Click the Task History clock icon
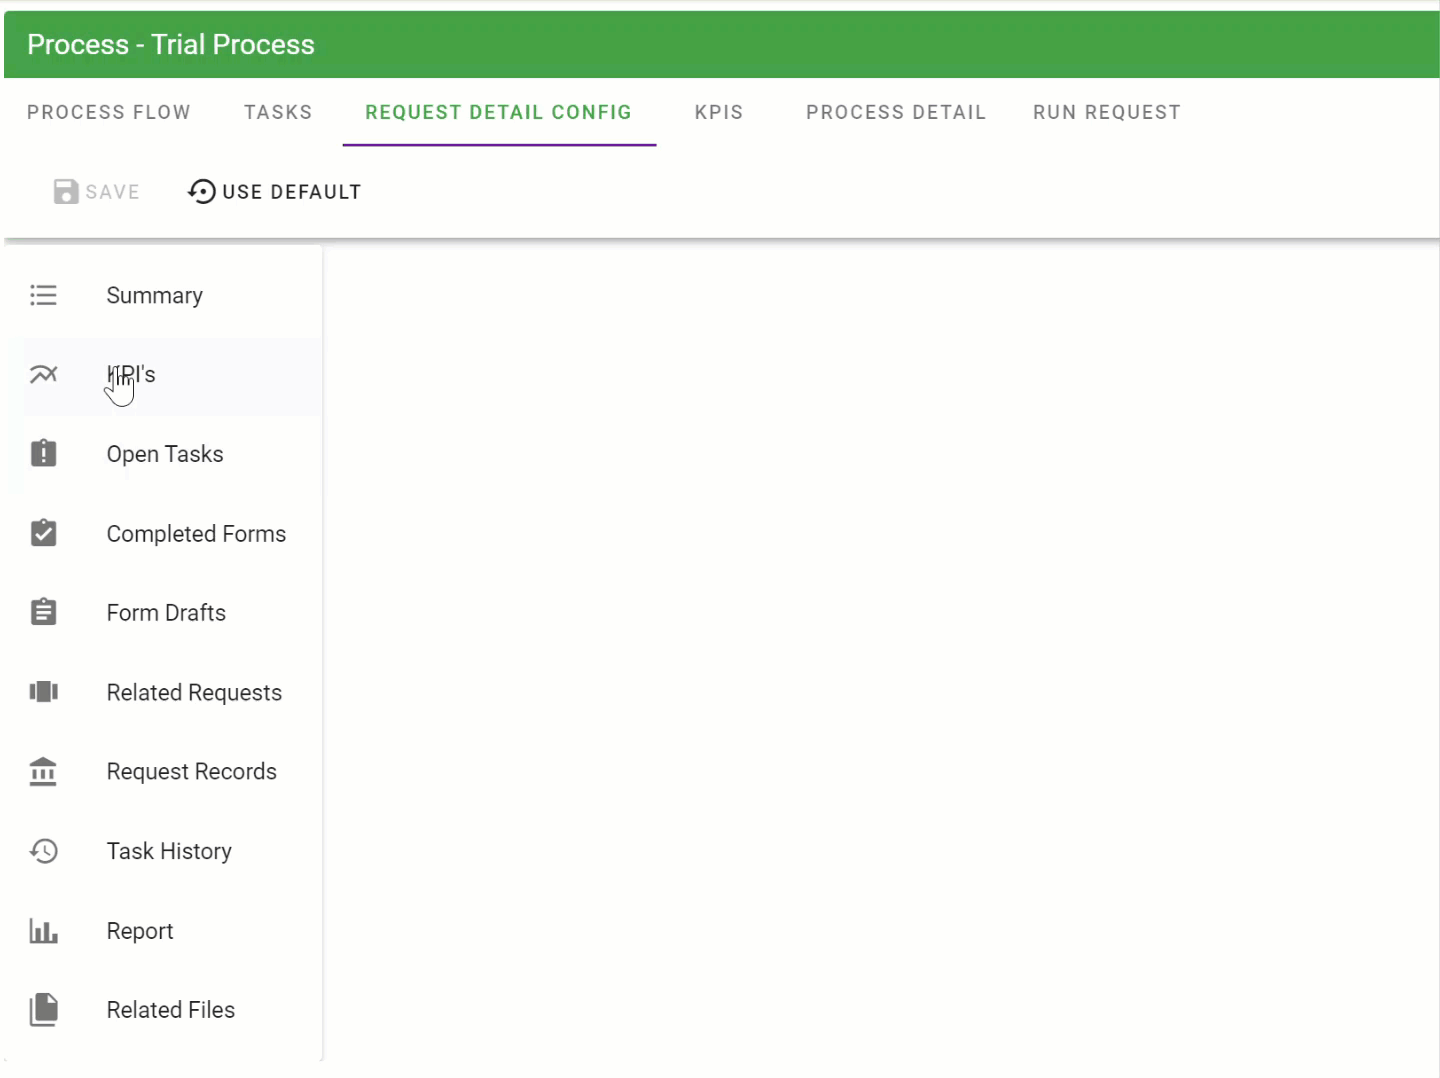This screenshot has width=1440, height=1078. (x=43, y=851)
